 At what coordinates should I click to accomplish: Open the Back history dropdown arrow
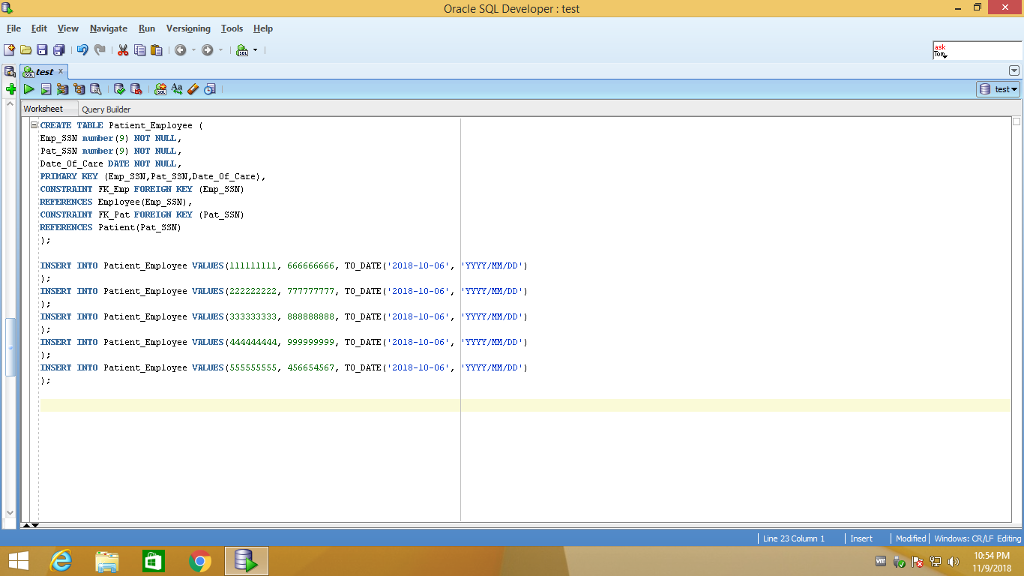click(x=193, y=50)
